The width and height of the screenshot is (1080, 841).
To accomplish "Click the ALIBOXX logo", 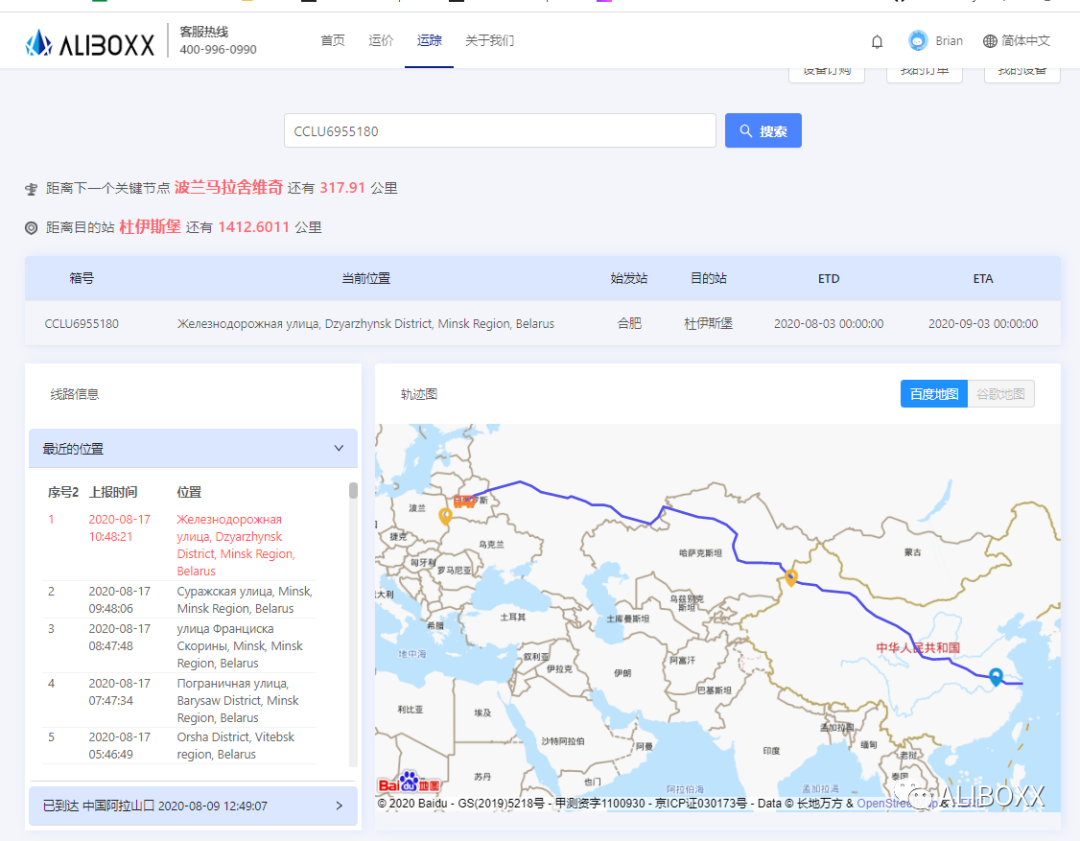I will (x=90, y=42).
